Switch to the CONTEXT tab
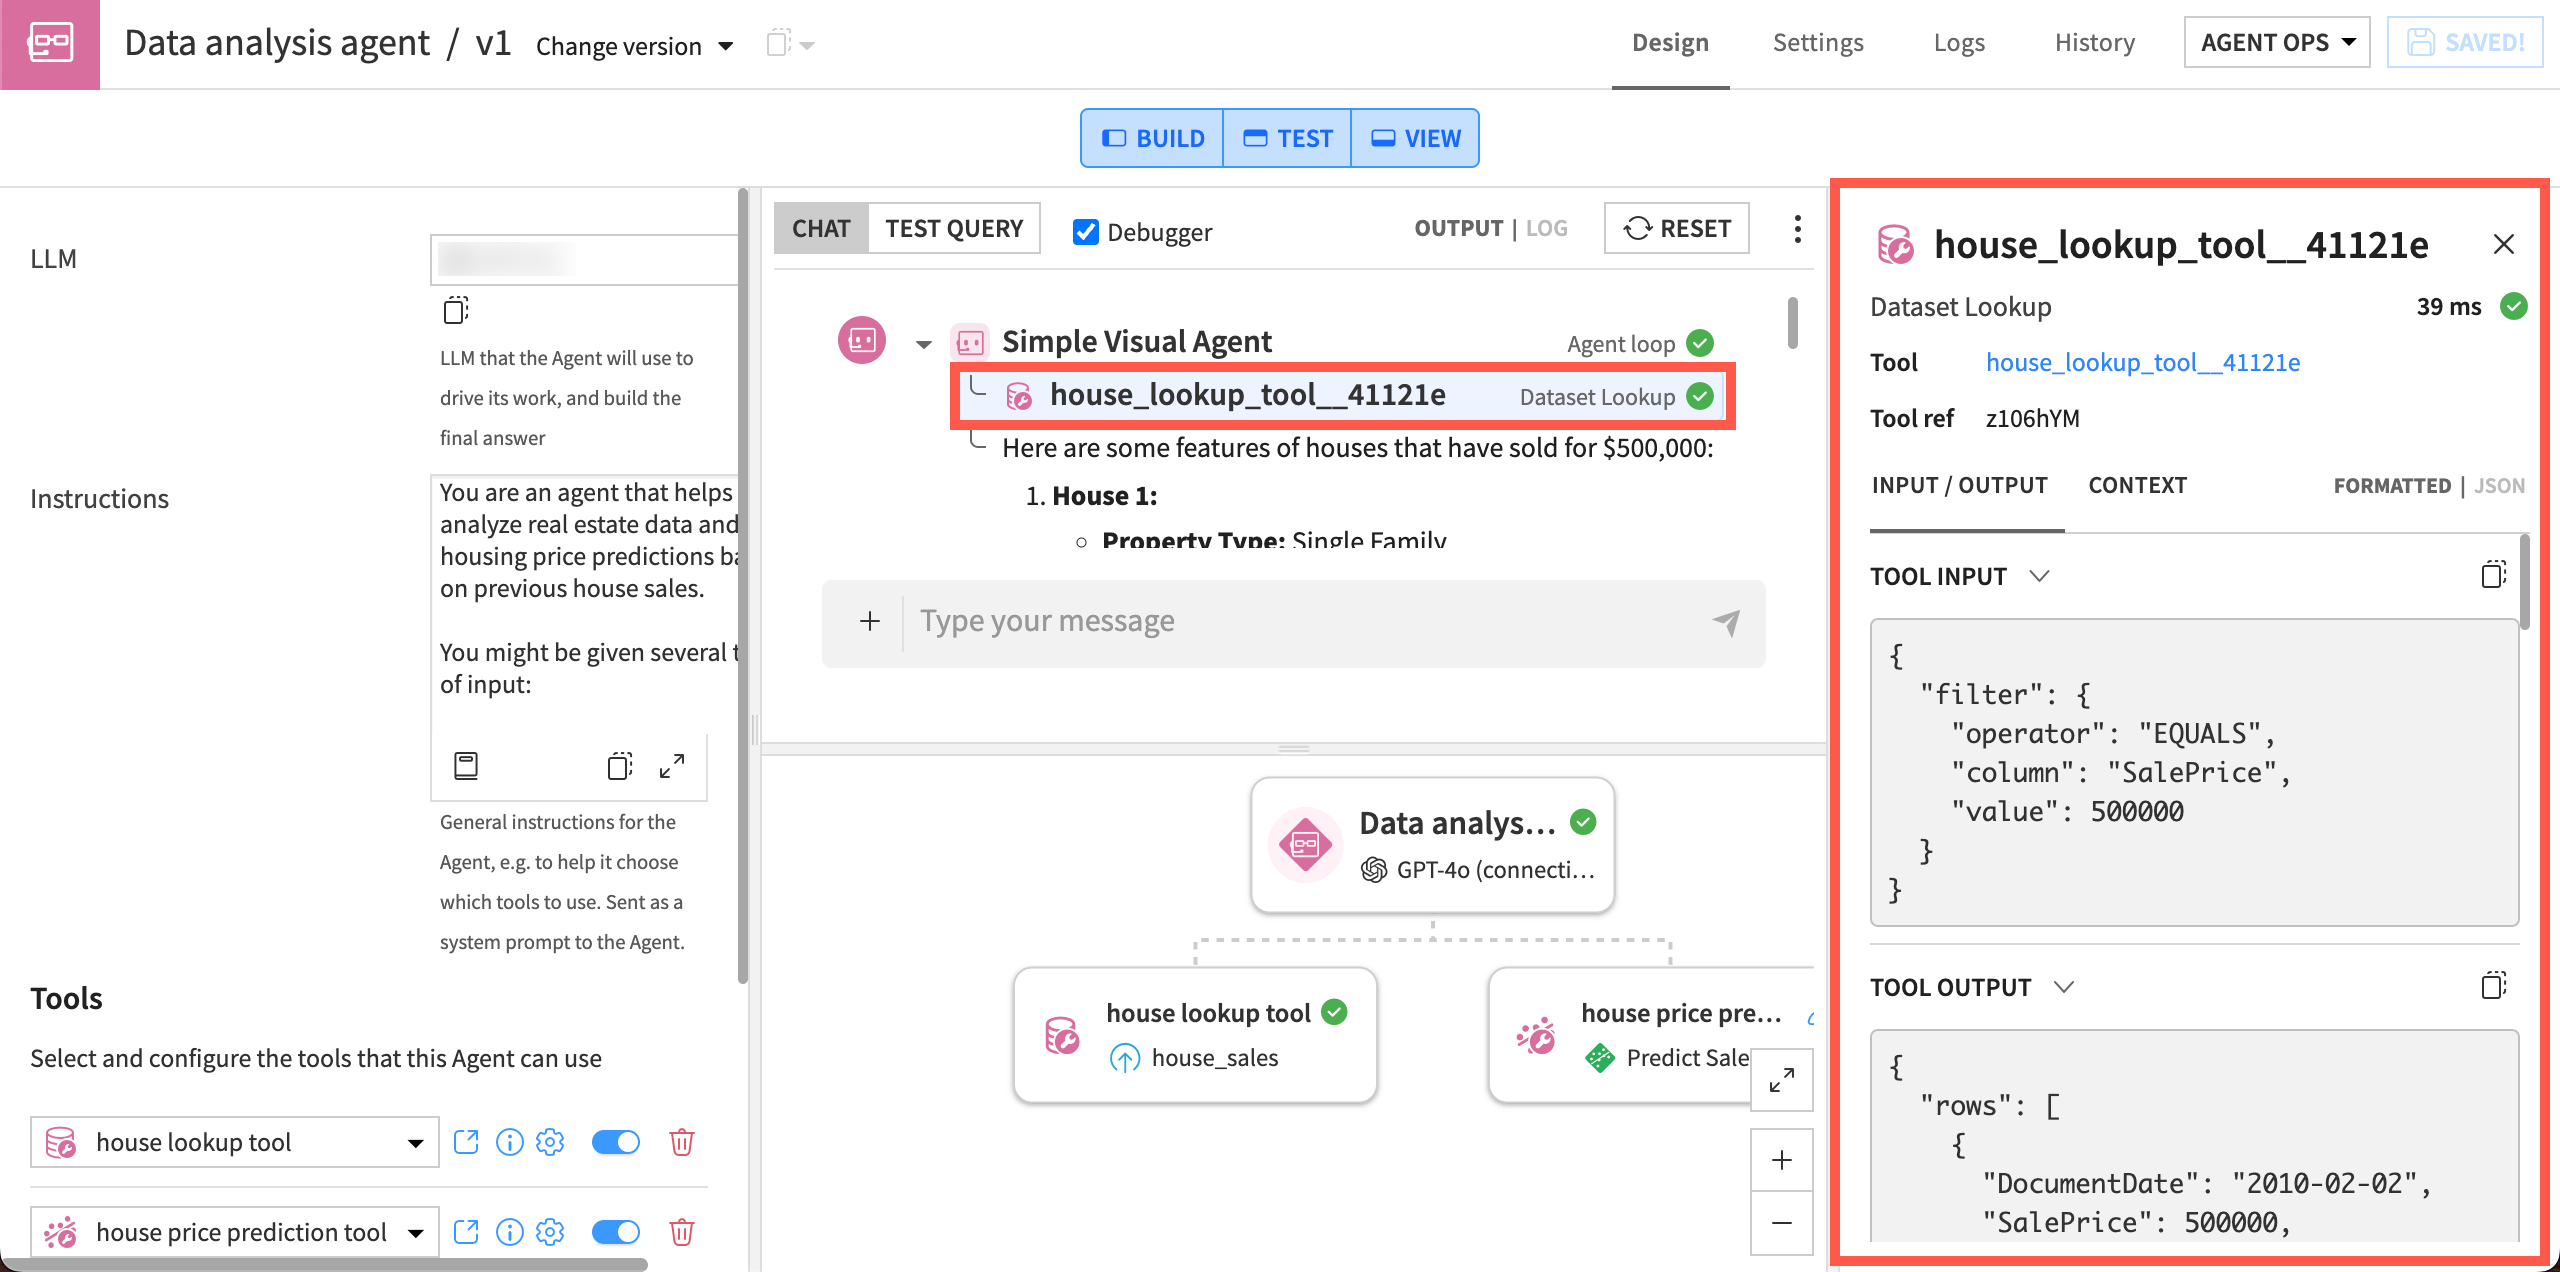 click(x=2137, y=486)
